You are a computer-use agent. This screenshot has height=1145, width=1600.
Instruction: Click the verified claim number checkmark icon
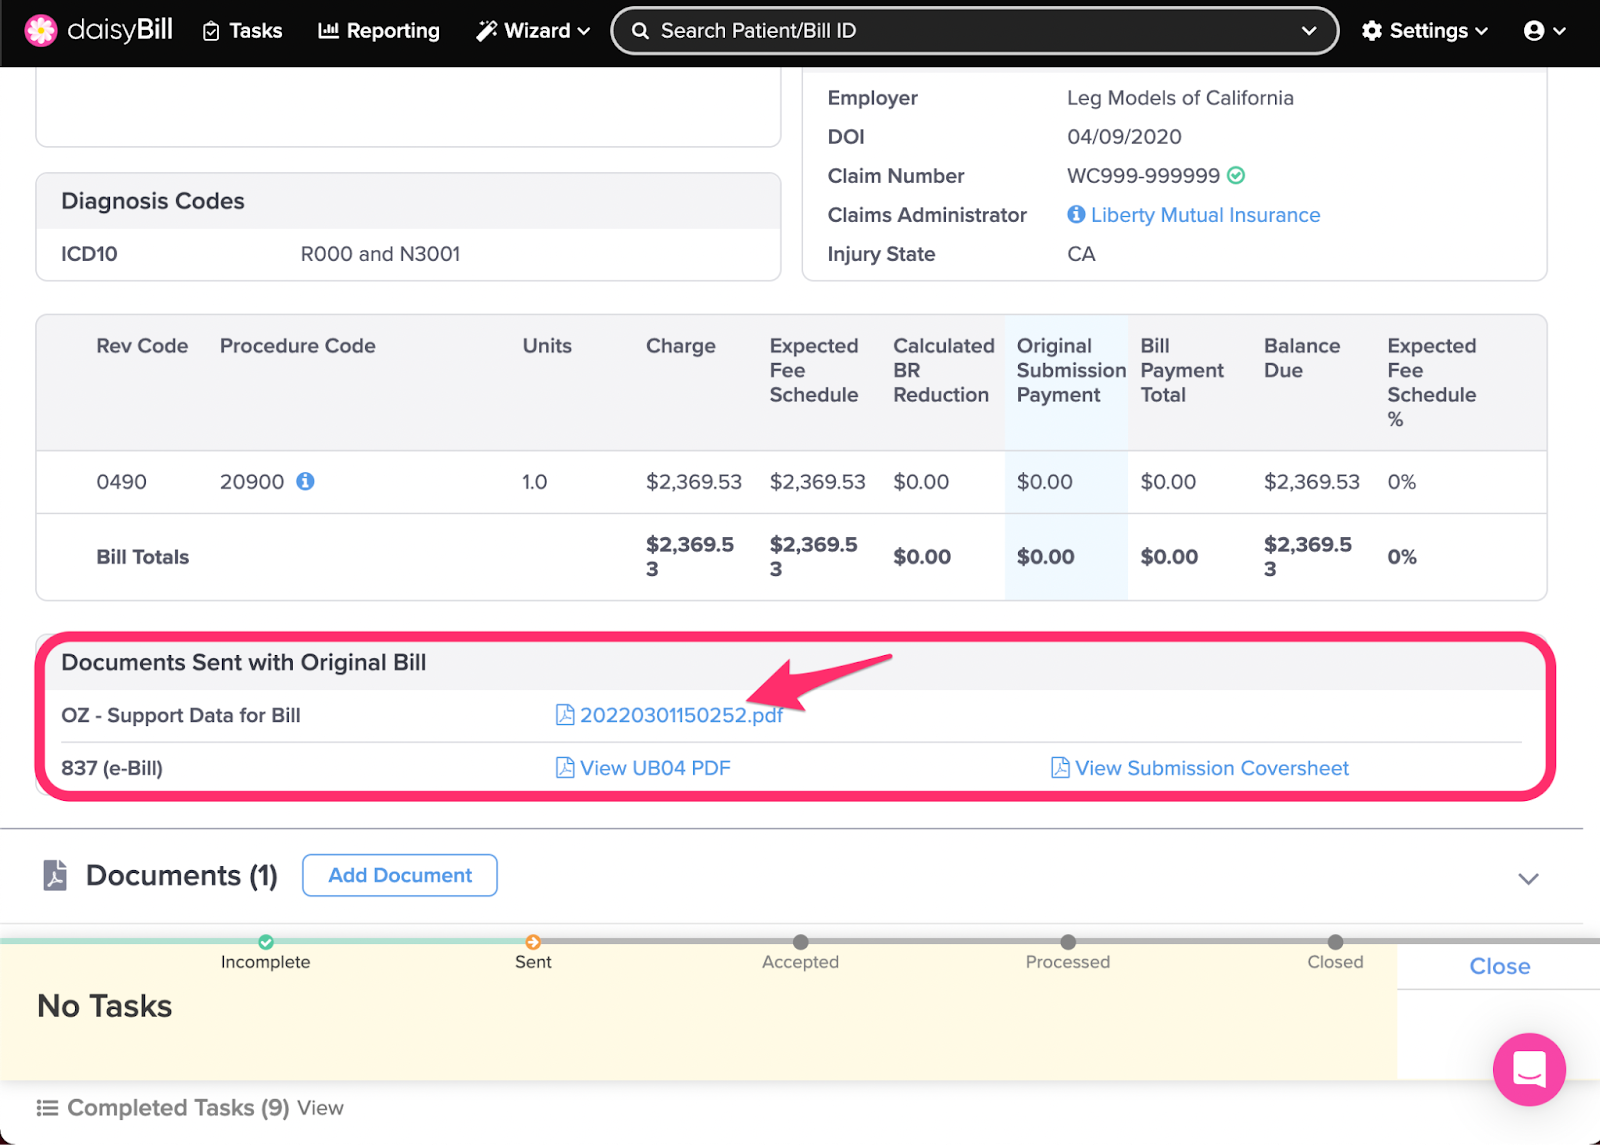click(1236, 176)
